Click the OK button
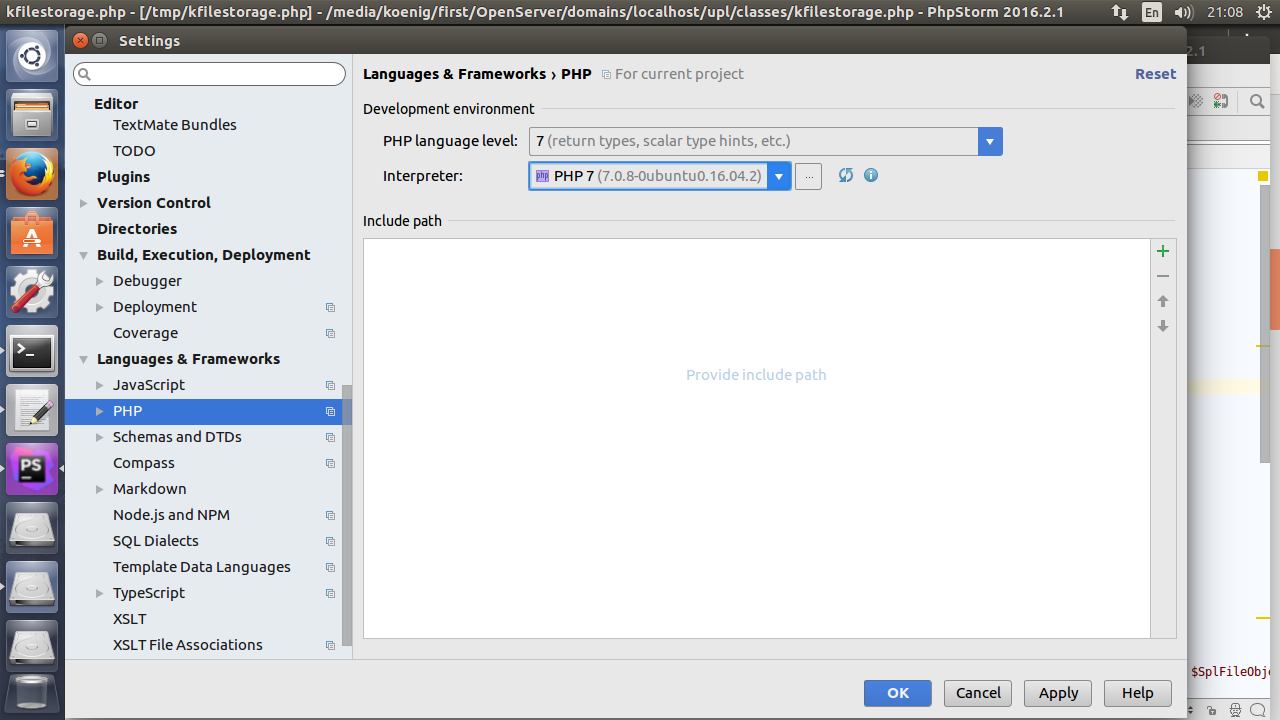The height and width of the screenshot is (720, 1280). pos(898,693)
